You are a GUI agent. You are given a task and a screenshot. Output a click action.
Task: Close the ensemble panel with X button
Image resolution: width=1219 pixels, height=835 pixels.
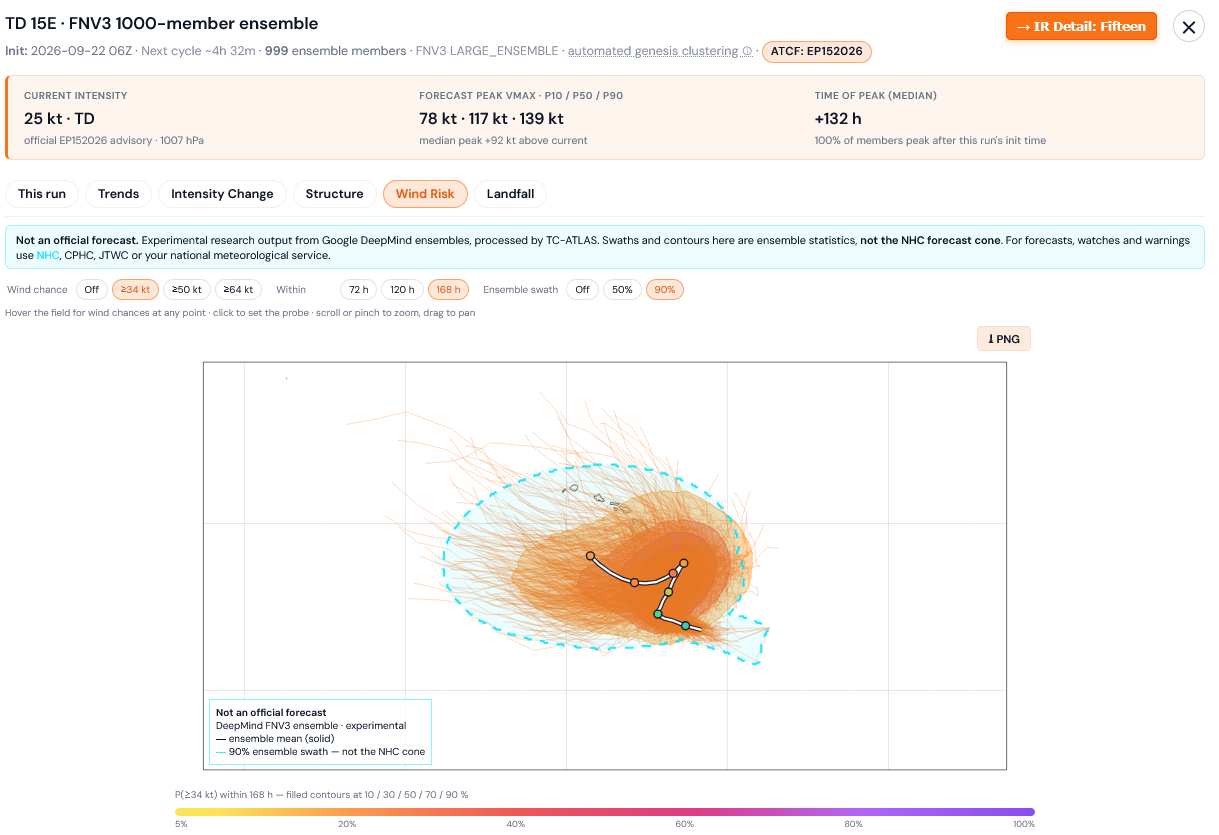tap(1188, 27)
